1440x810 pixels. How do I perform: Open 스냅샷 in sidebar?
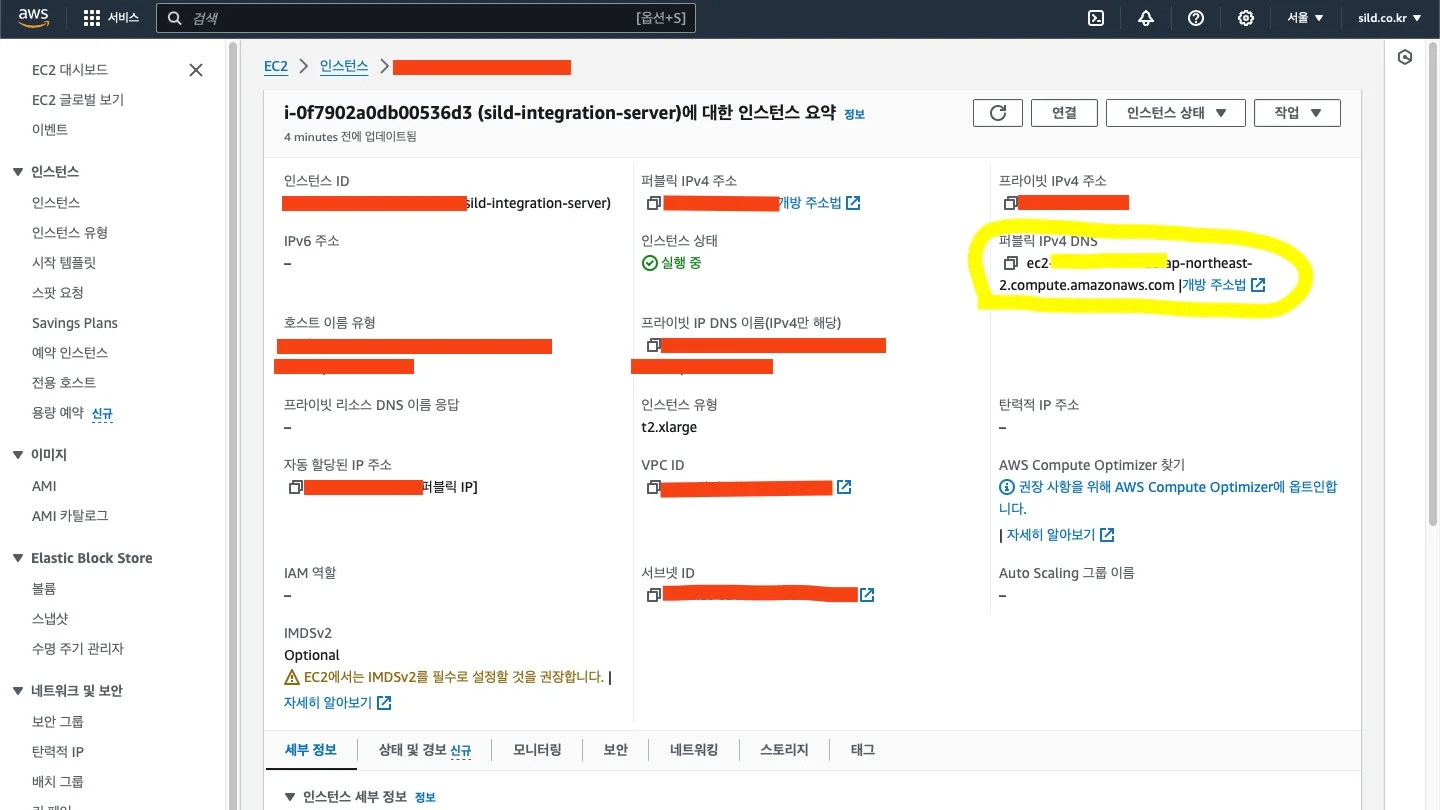tap(50, 619)
